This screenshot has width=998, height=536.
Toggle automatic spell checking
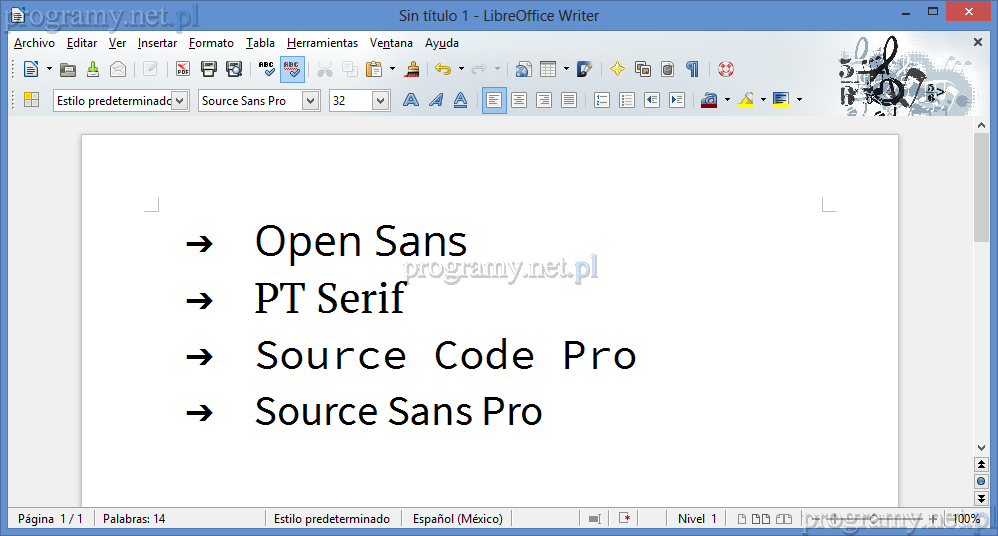(x=292, y=69)
